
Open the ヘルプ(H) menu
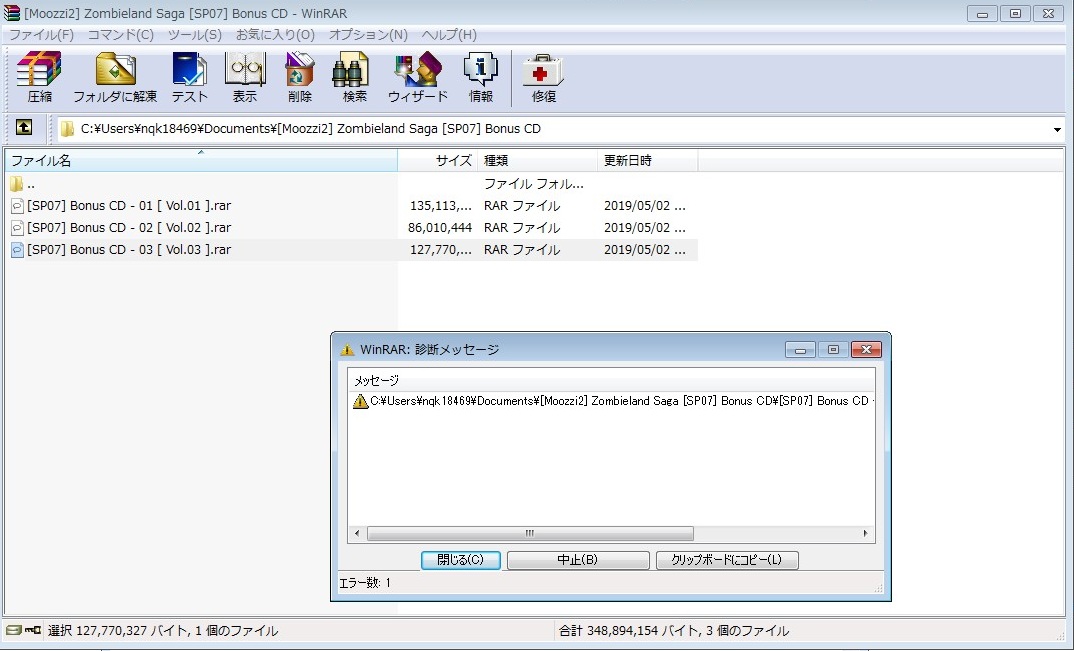click(449, 34)
